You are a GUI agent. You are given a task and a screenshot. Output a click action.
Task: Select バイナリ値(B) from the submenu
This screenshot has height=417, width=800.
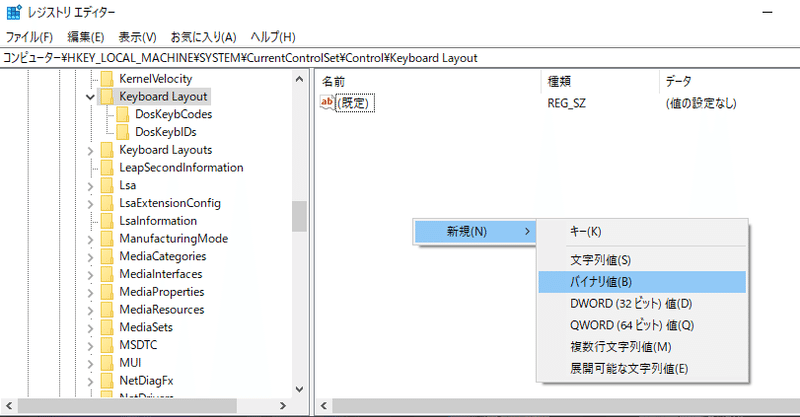[x=642, y=282]
